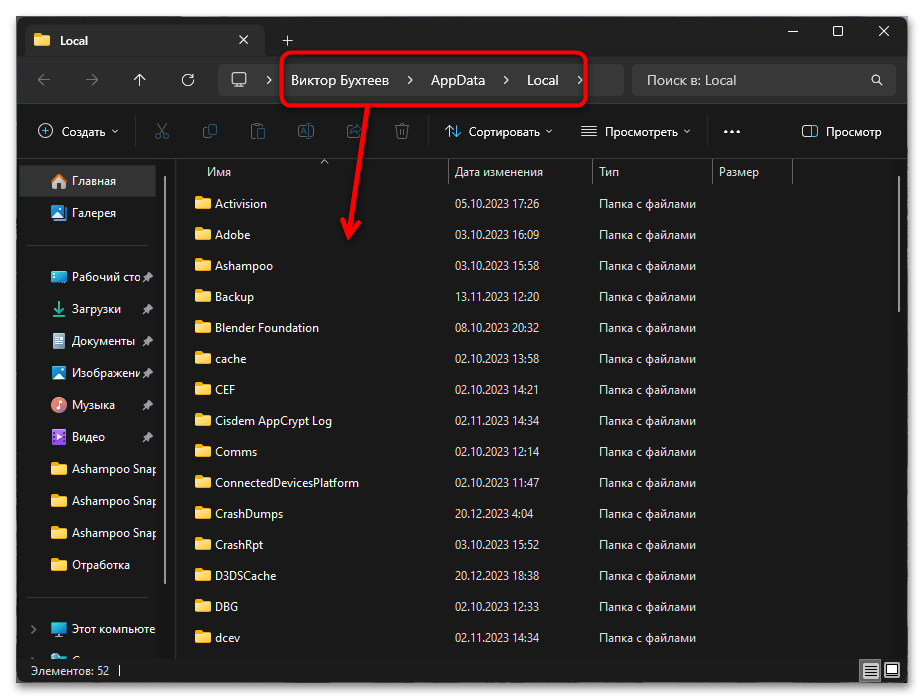Open the three-dots more options menu
This screenshot has width=924, height=699.
tap(732, 131)
